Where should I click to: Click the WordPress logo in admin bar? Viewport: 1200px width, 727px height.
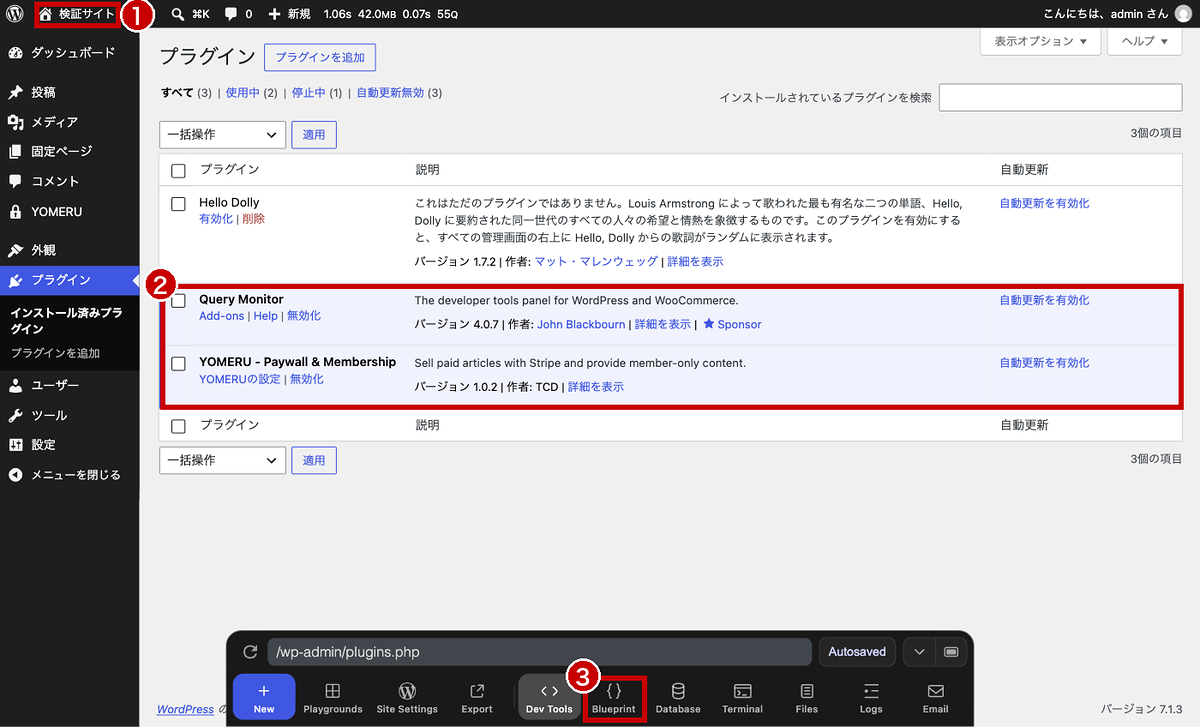pyautogui.click(x=15, y=14)
